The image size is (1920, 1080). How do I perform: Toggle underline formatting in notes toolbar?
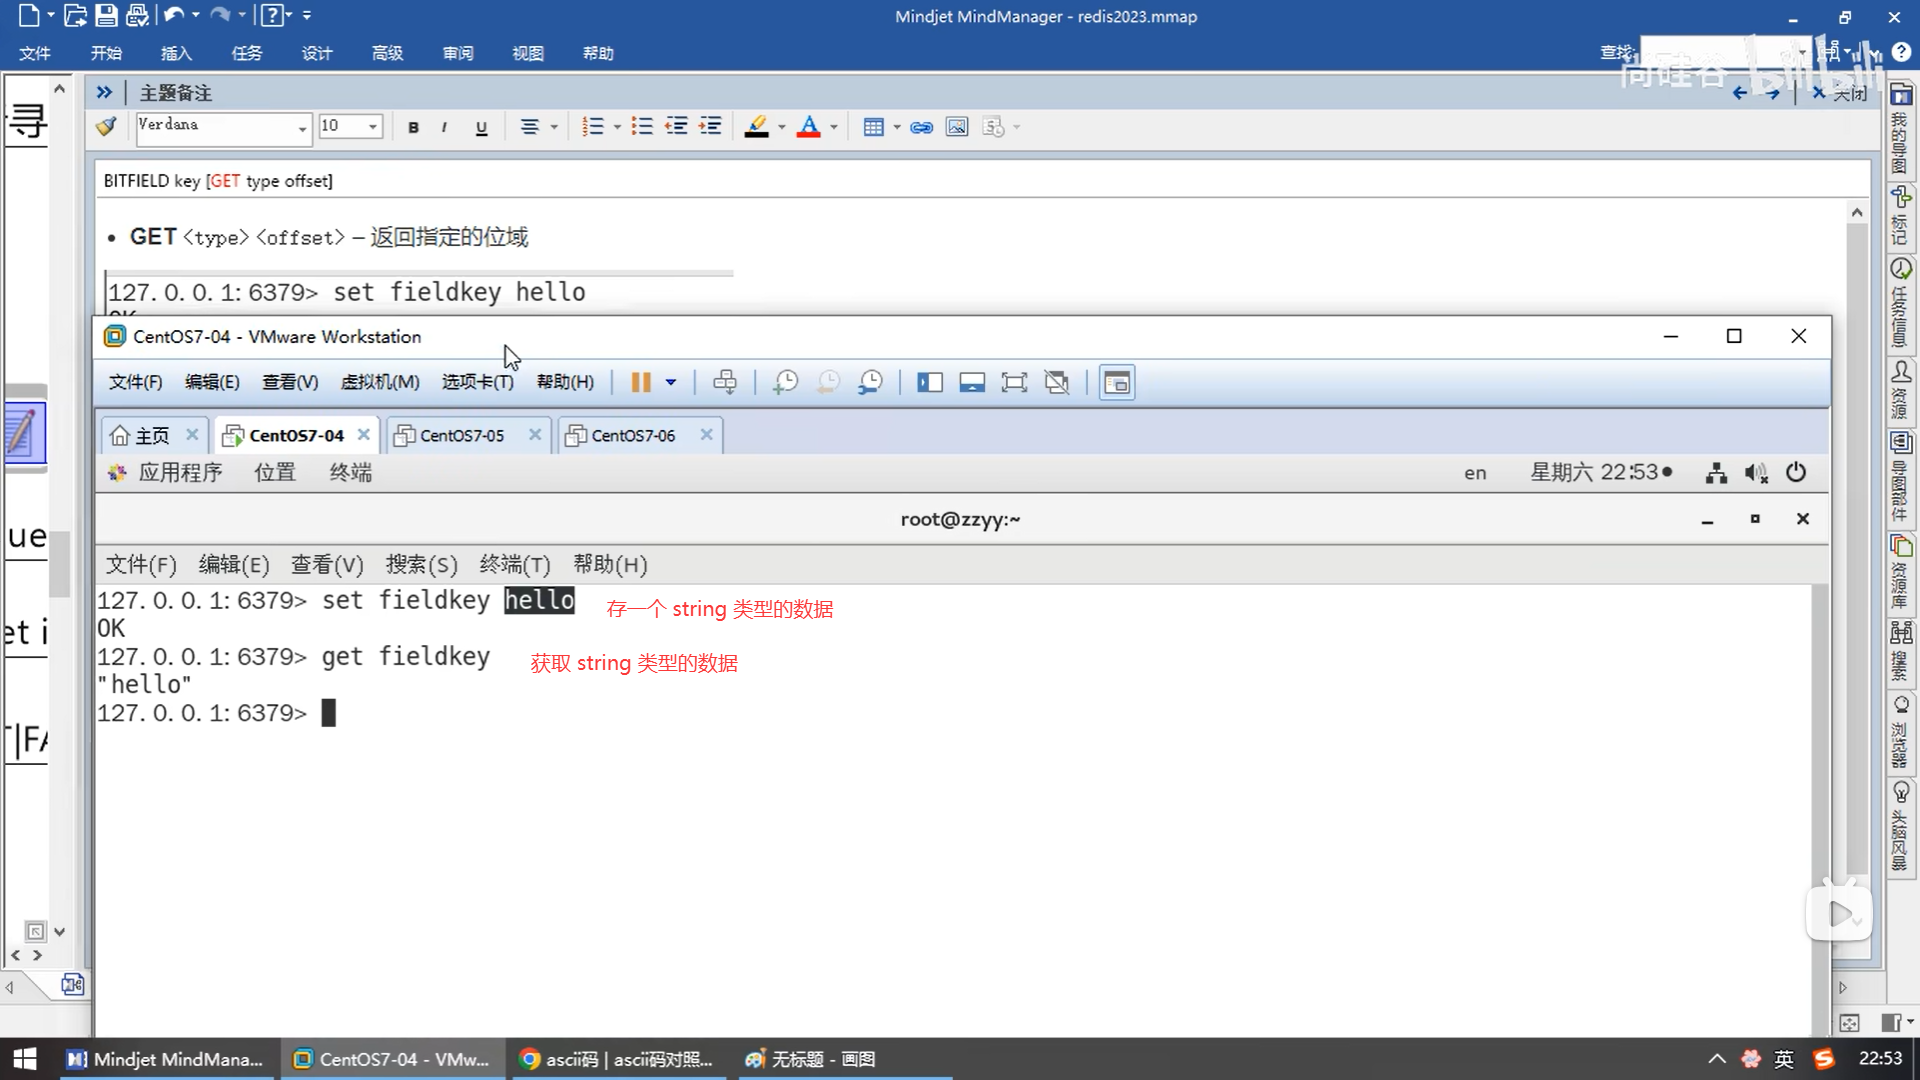coord(481,127)
